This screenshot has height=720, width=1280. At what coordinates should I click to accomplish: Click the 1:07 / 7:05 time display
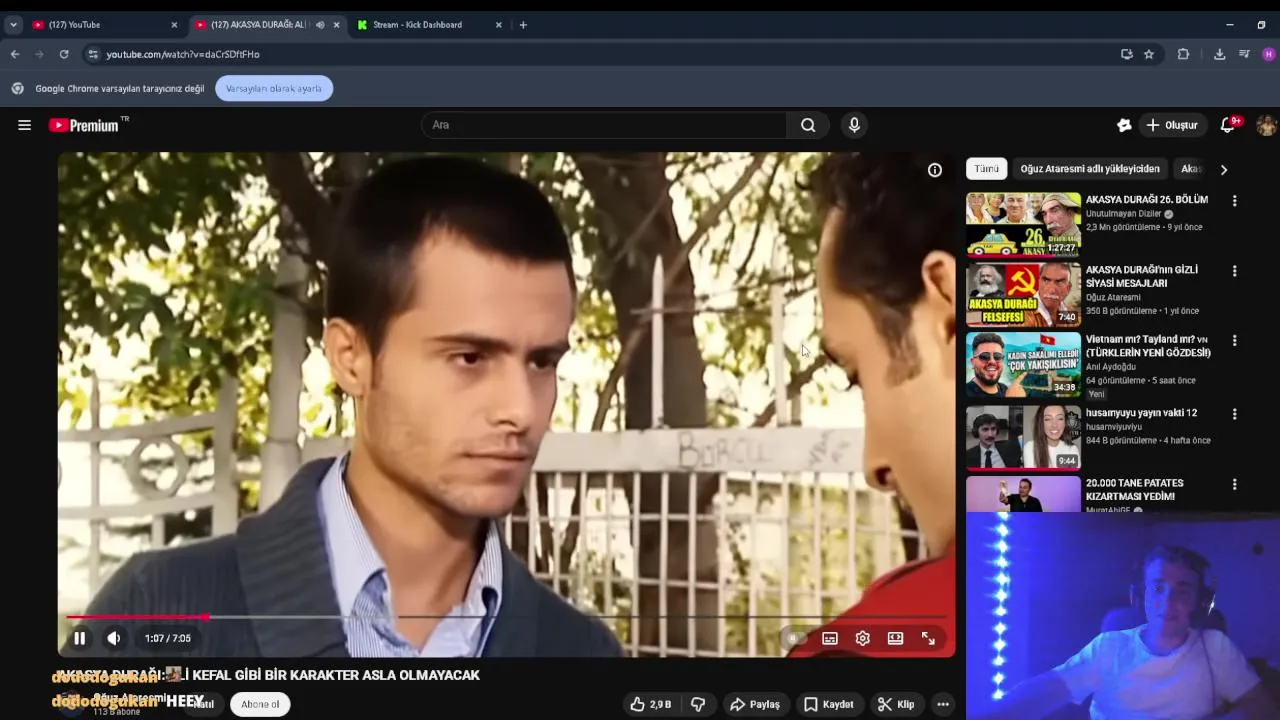(167, 638)
